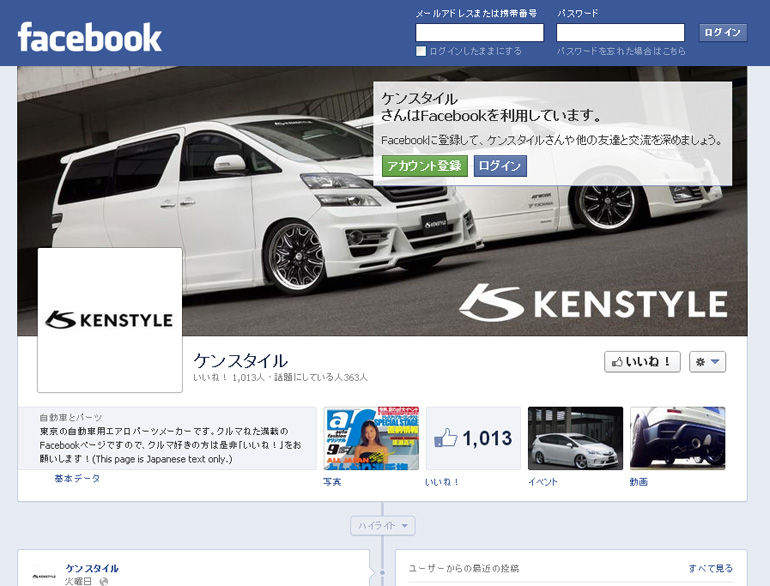Open the 写真 photo thumbnail
Image resolution: width=770 pixels, height=586 pixels.
coord(371,438)
